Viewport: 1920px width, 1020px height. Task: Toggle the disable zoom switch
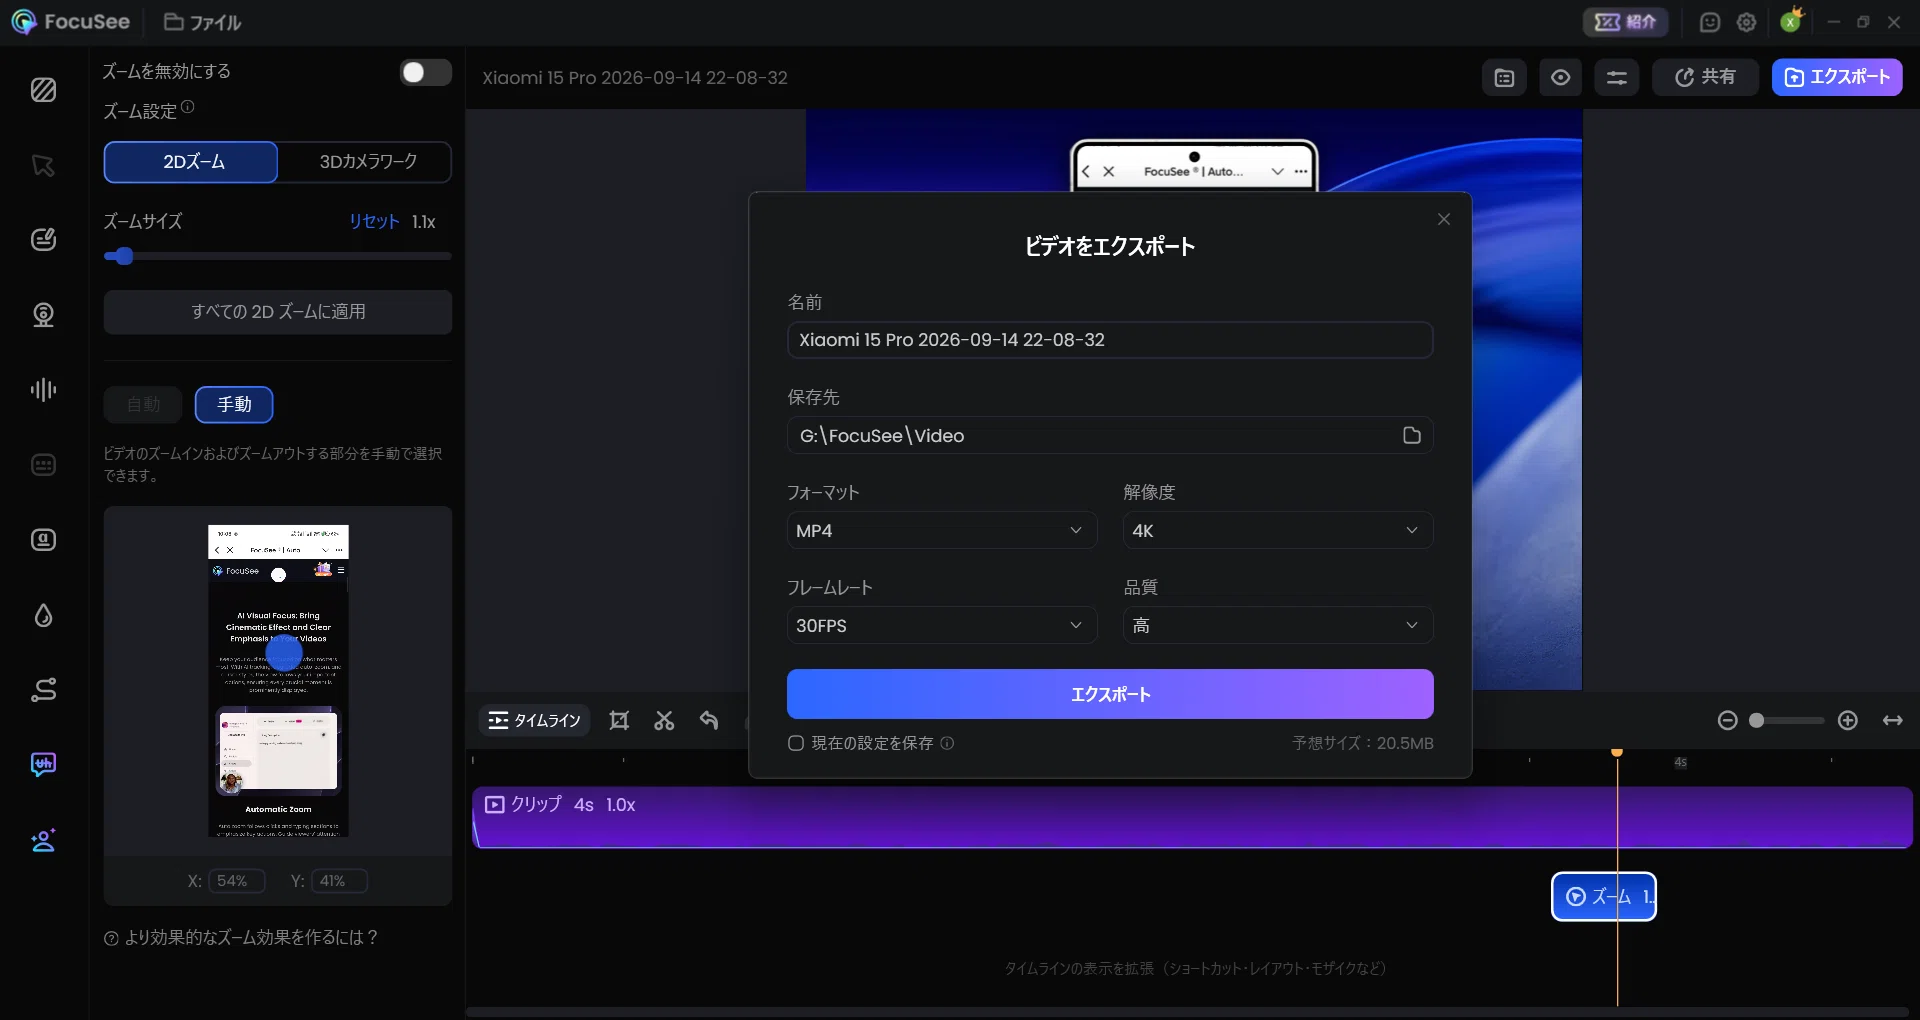pos(426,72)
